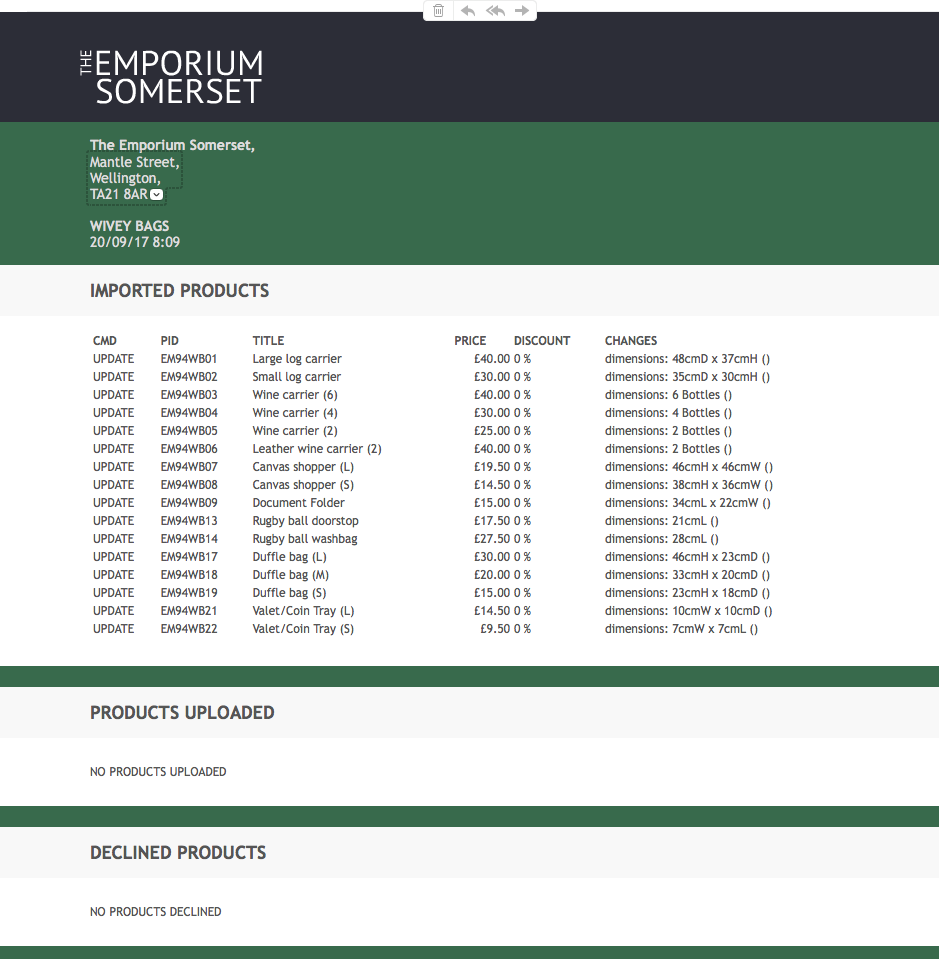Image resolution: width=939 pixels, height=959 pixels.
Task: Click 'dimensions: 46cmH x 23cmD ()' change
Action: 687,557
